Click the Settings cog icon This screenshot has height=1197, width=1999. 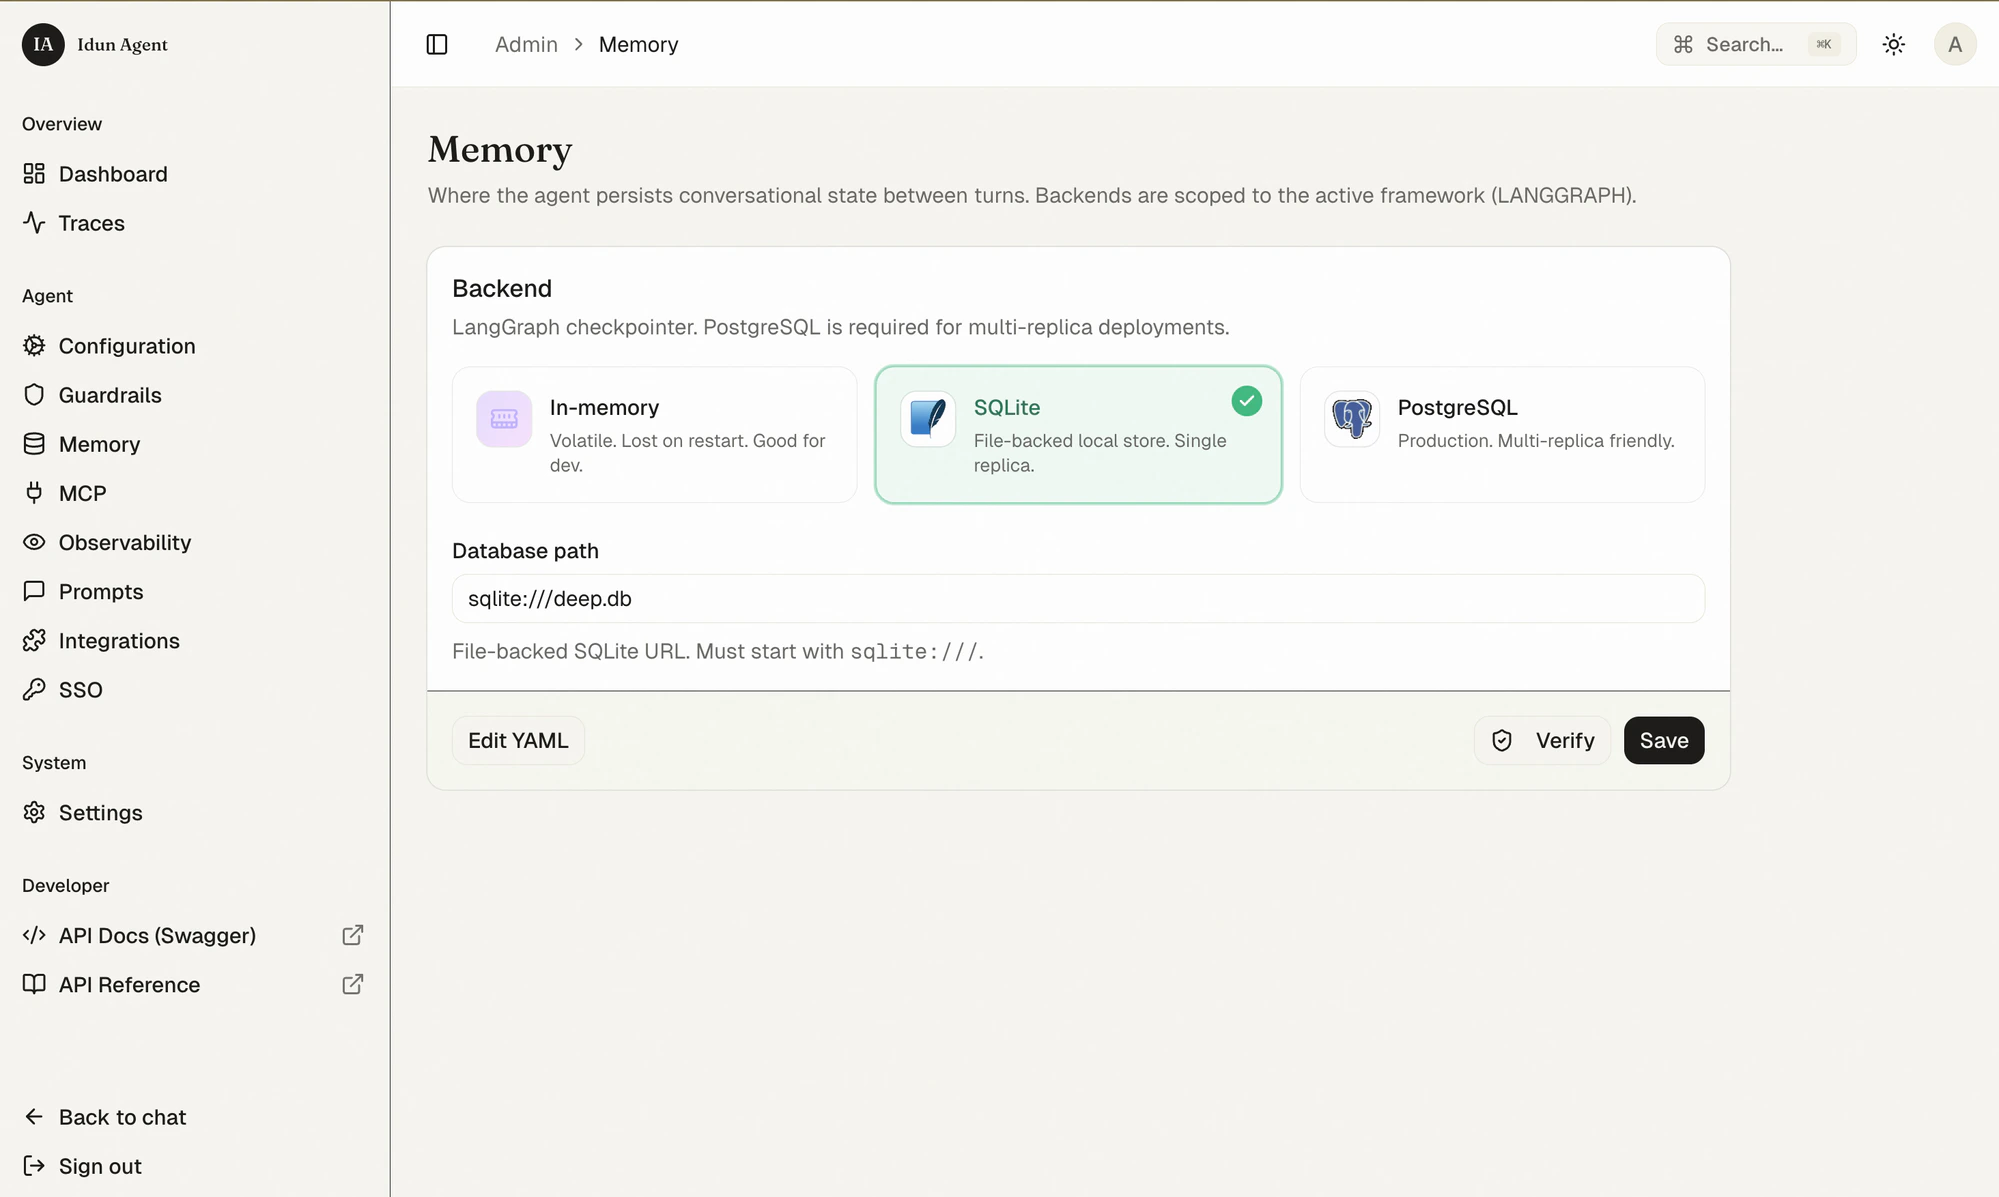[34, 812]
